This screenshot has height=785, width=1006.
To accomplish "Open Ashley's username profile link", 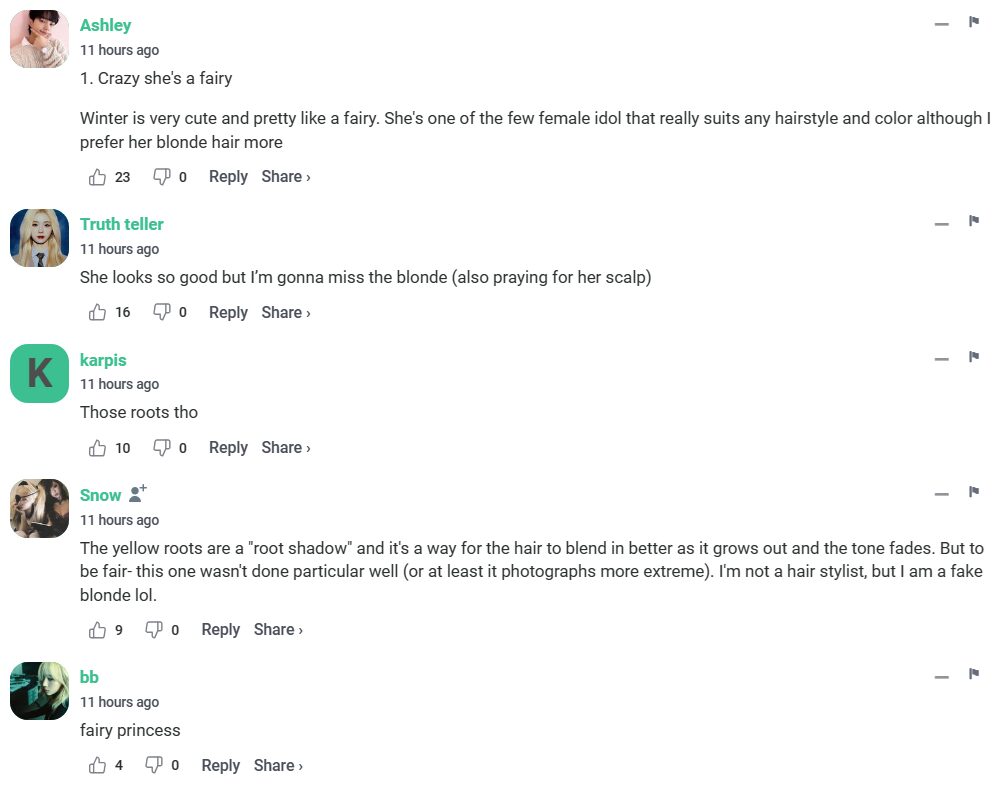I will click(105, 25).
